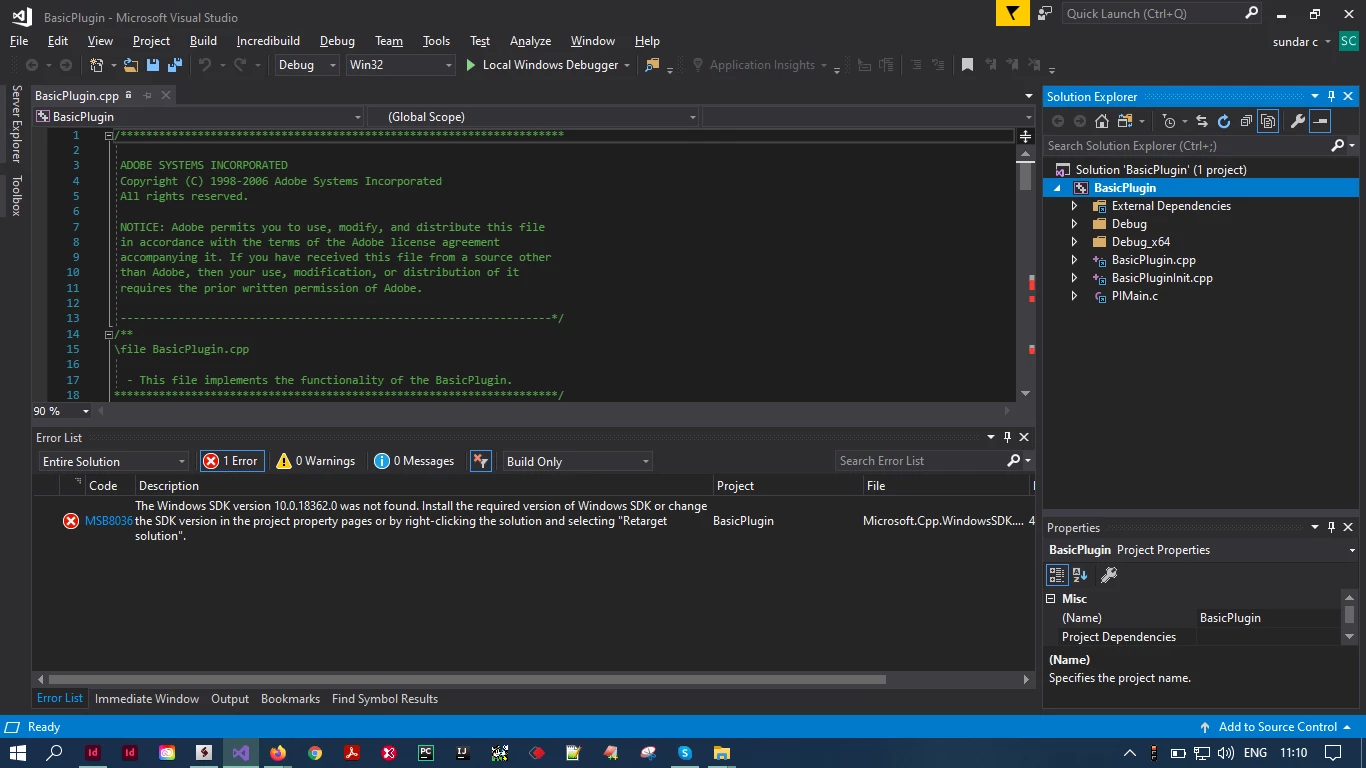Switch to the Output tab
Viewport: 1366px width, 768px height.
(x=230, y=699)
